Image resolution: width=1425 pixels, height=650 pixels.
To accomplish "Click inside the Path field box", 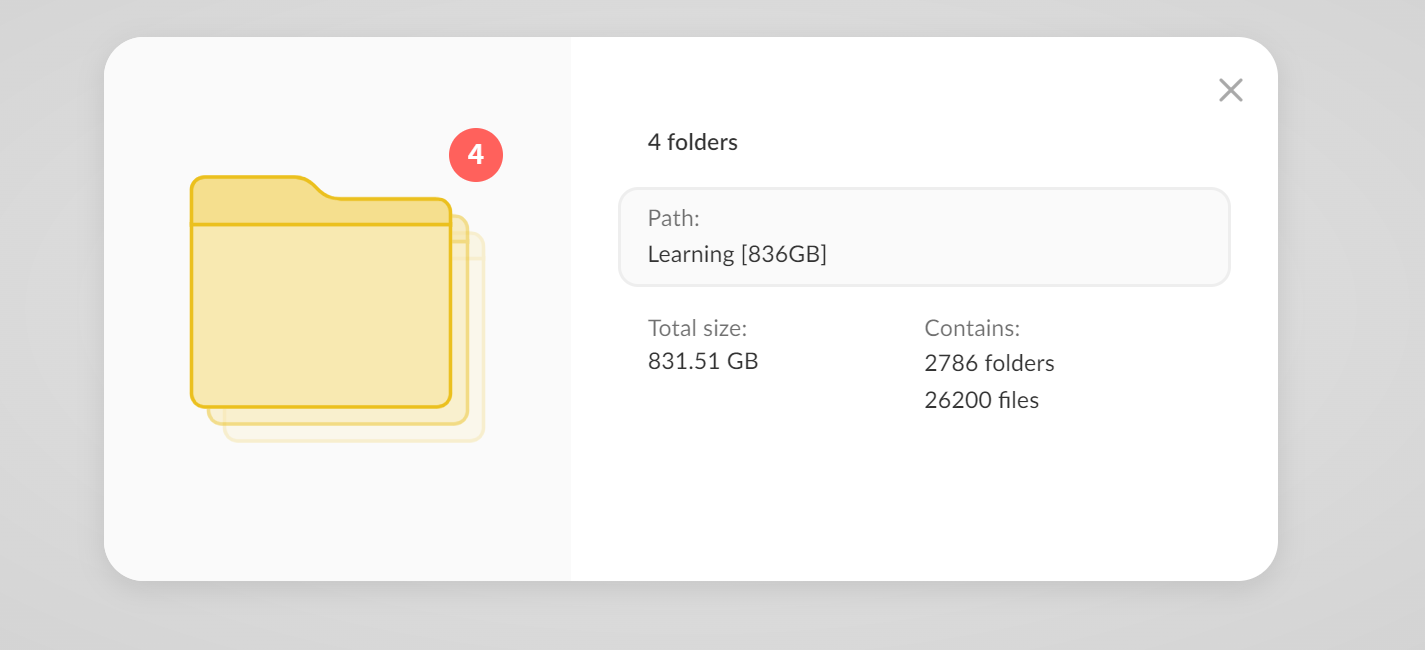I will coord(923,236).
